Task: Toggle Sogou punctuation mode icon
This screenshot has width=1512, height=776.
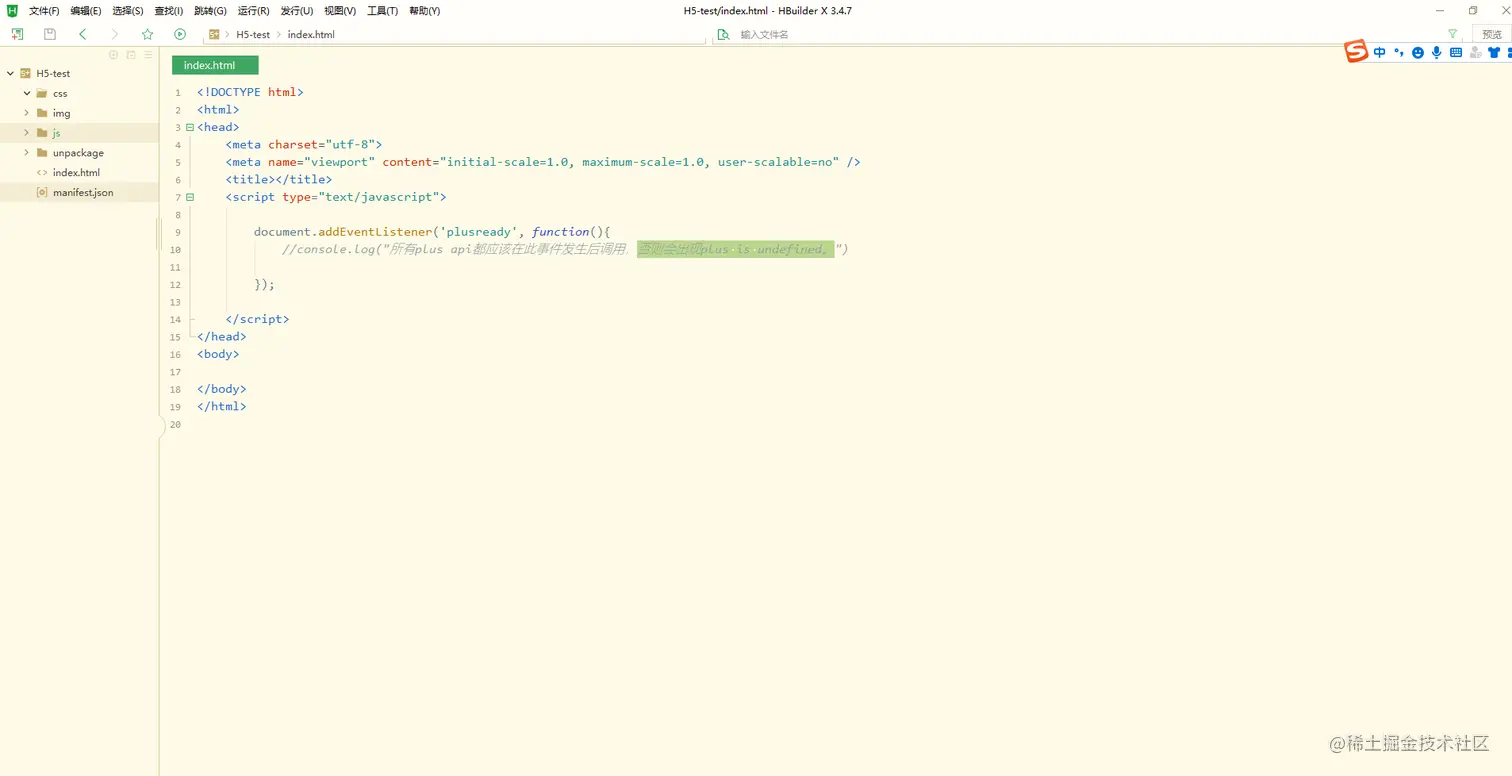Action: click(1399, 52)
